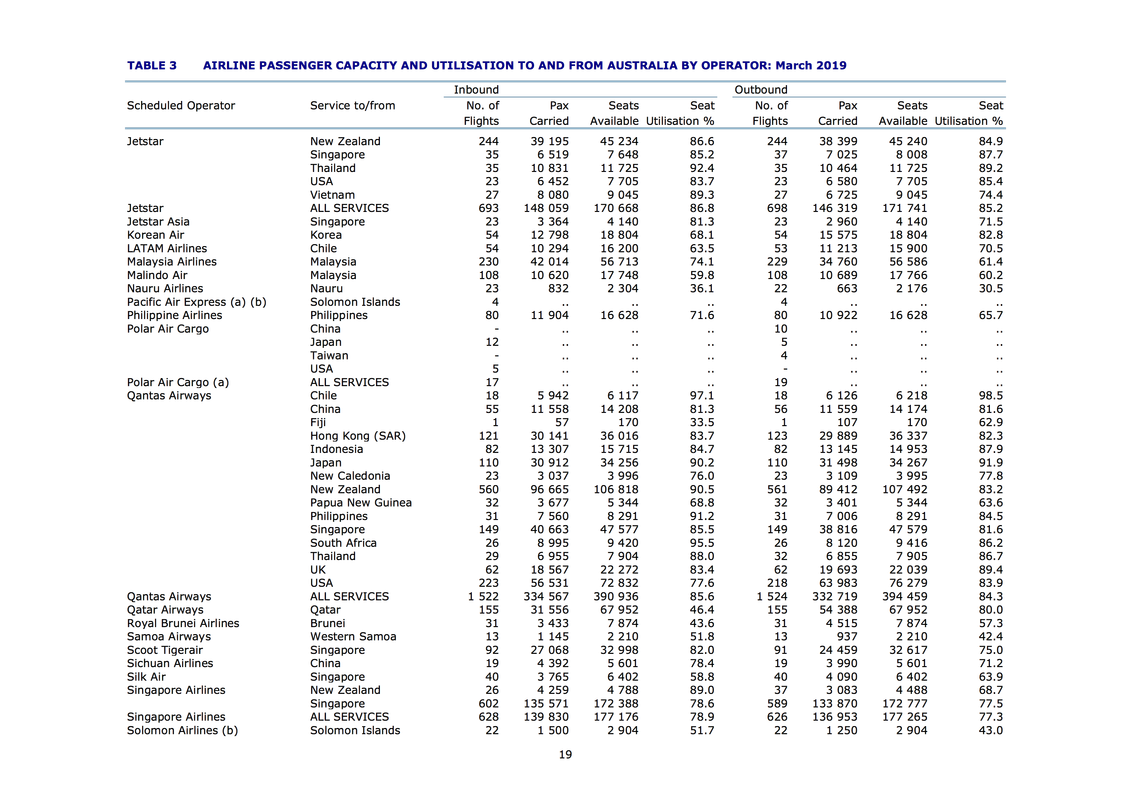The height and width of the screenshot is (800, 1132).
Task: Click the table title 'TABLE 3'
Action: tap(152, 66)
